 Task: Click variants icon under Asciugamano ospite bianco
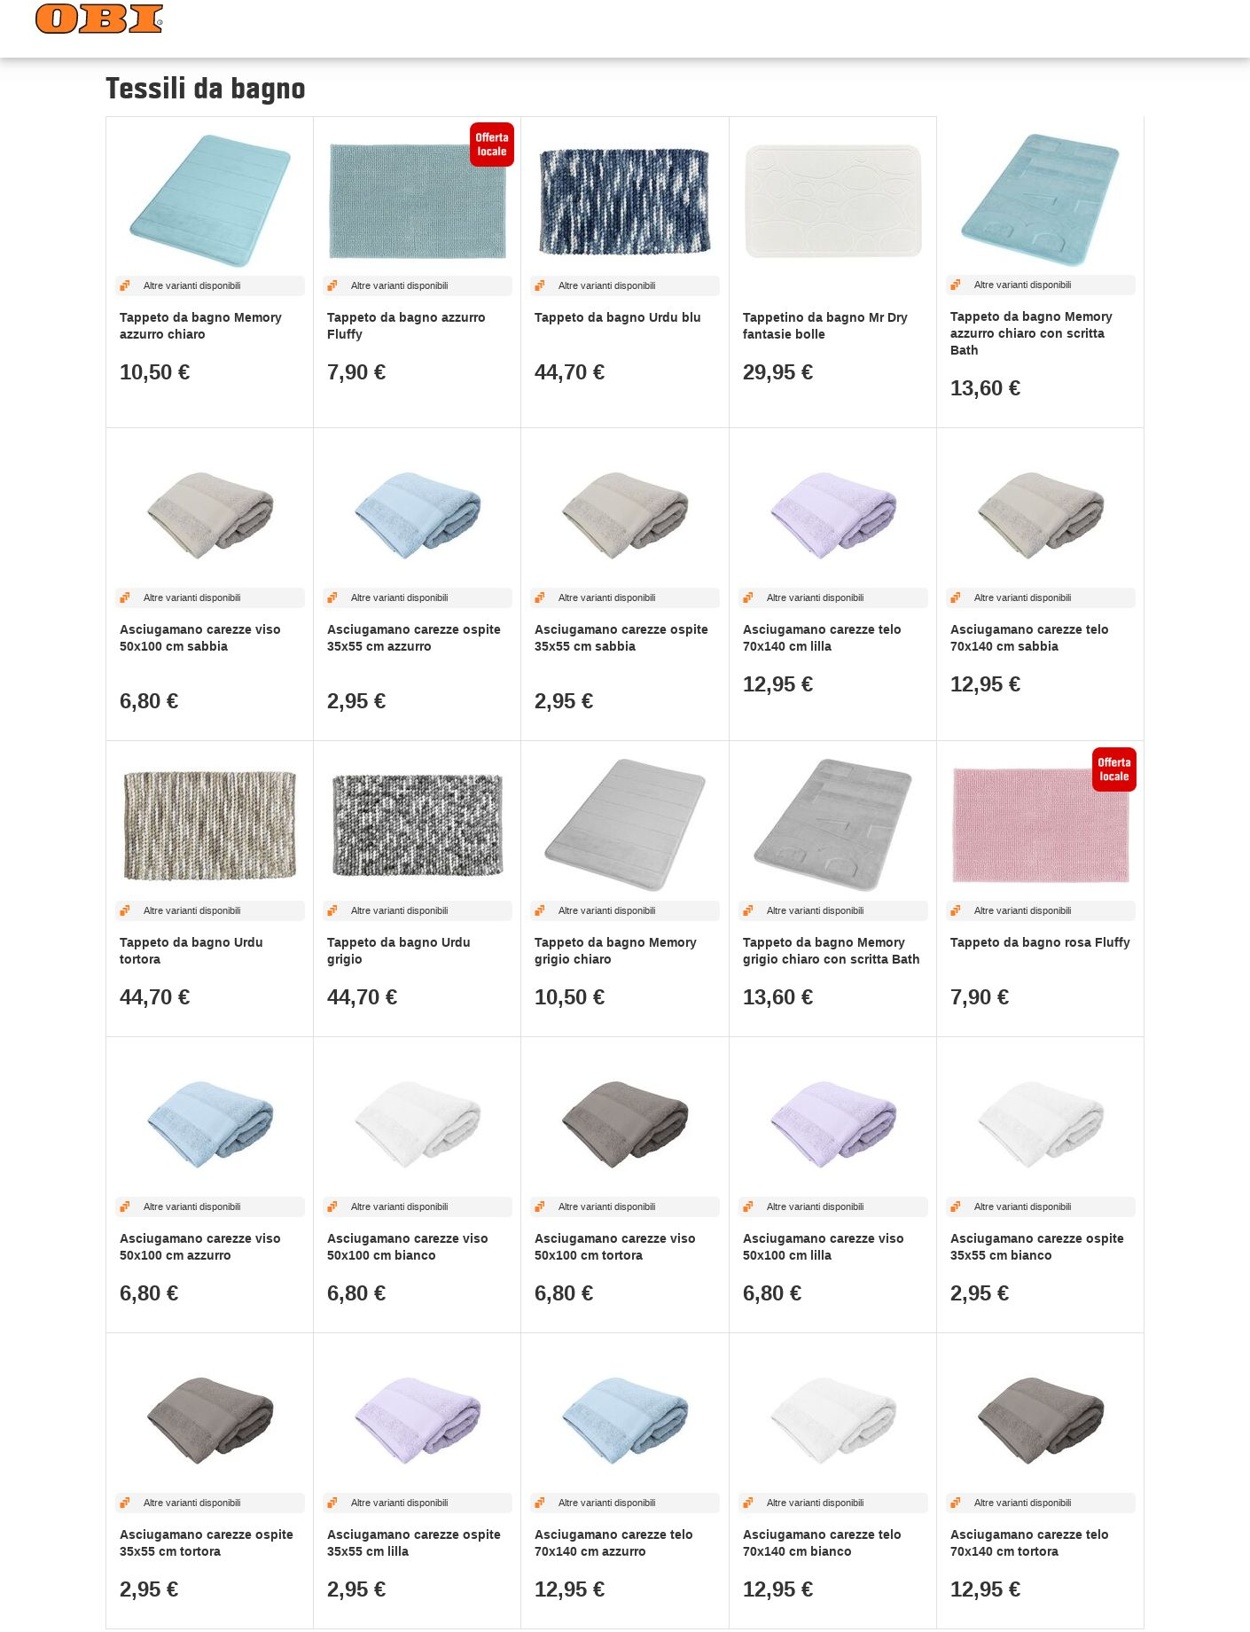pos(956,1207)
